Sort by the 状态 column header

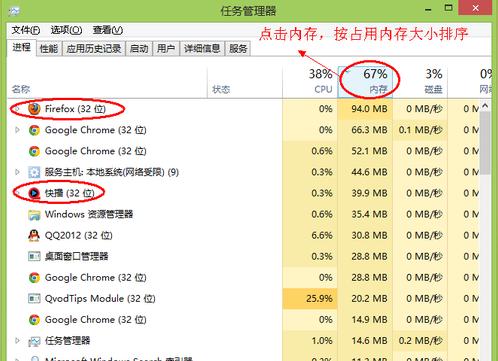pos(245,82)
